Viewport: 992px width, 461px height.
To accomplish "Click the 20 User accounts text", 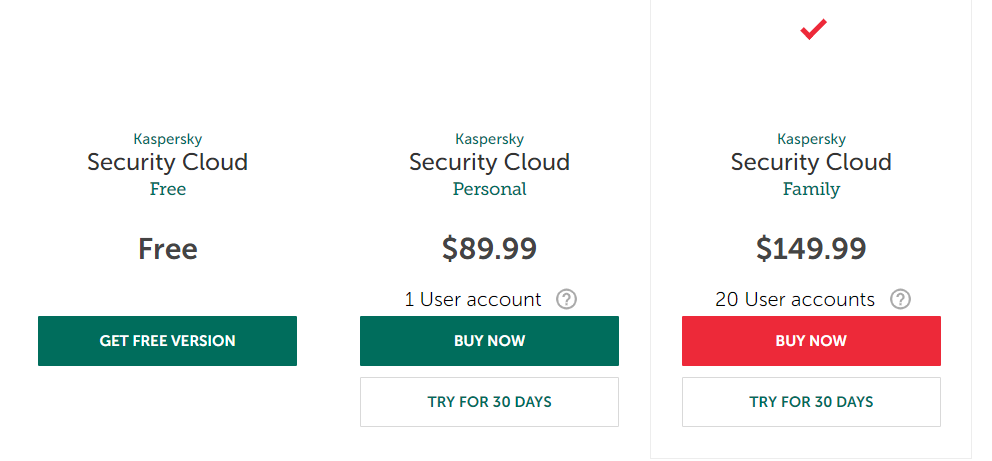I will click(795, 299).
